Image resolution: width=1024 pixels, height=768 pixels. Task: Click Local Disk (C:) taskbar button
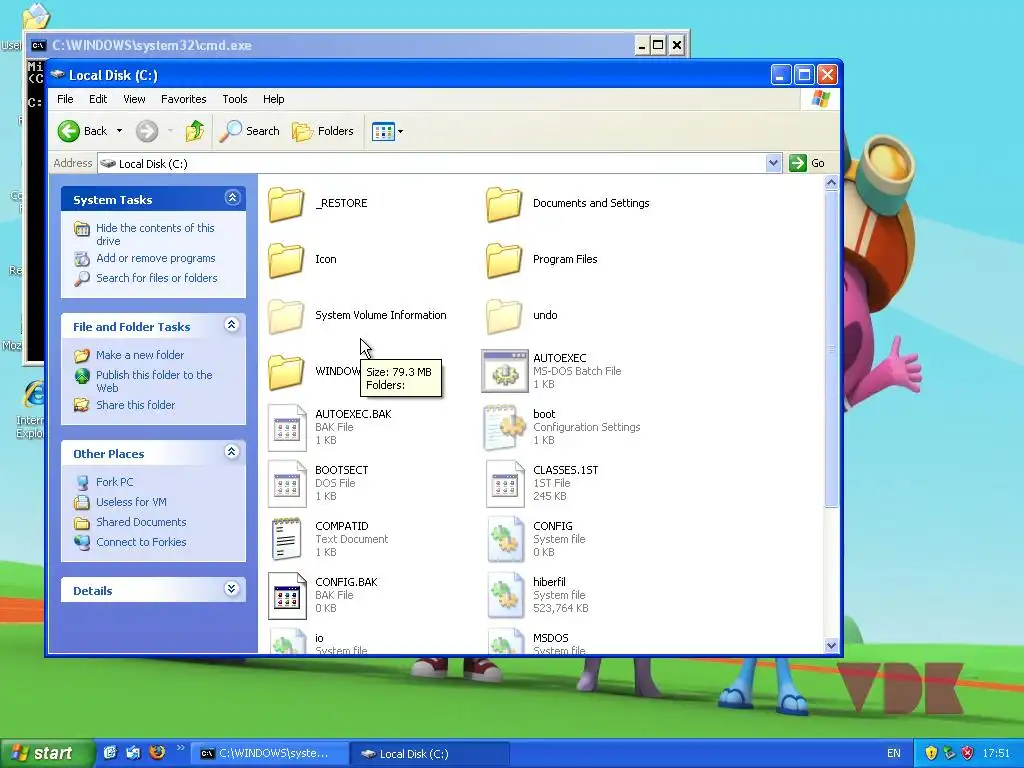(x=429, y=754)
